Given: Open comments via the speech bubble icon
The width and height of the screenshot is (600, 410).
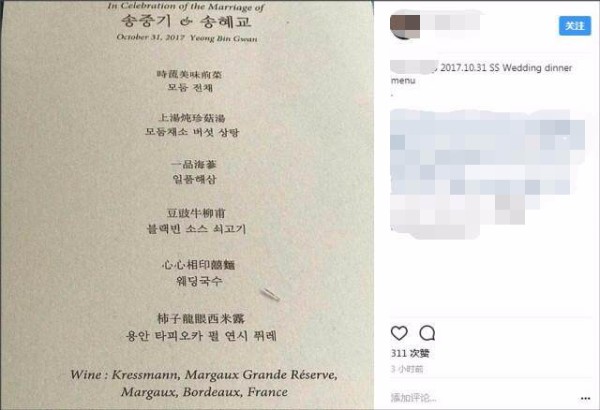Looking at the screenshot, I should coord(427,333).
